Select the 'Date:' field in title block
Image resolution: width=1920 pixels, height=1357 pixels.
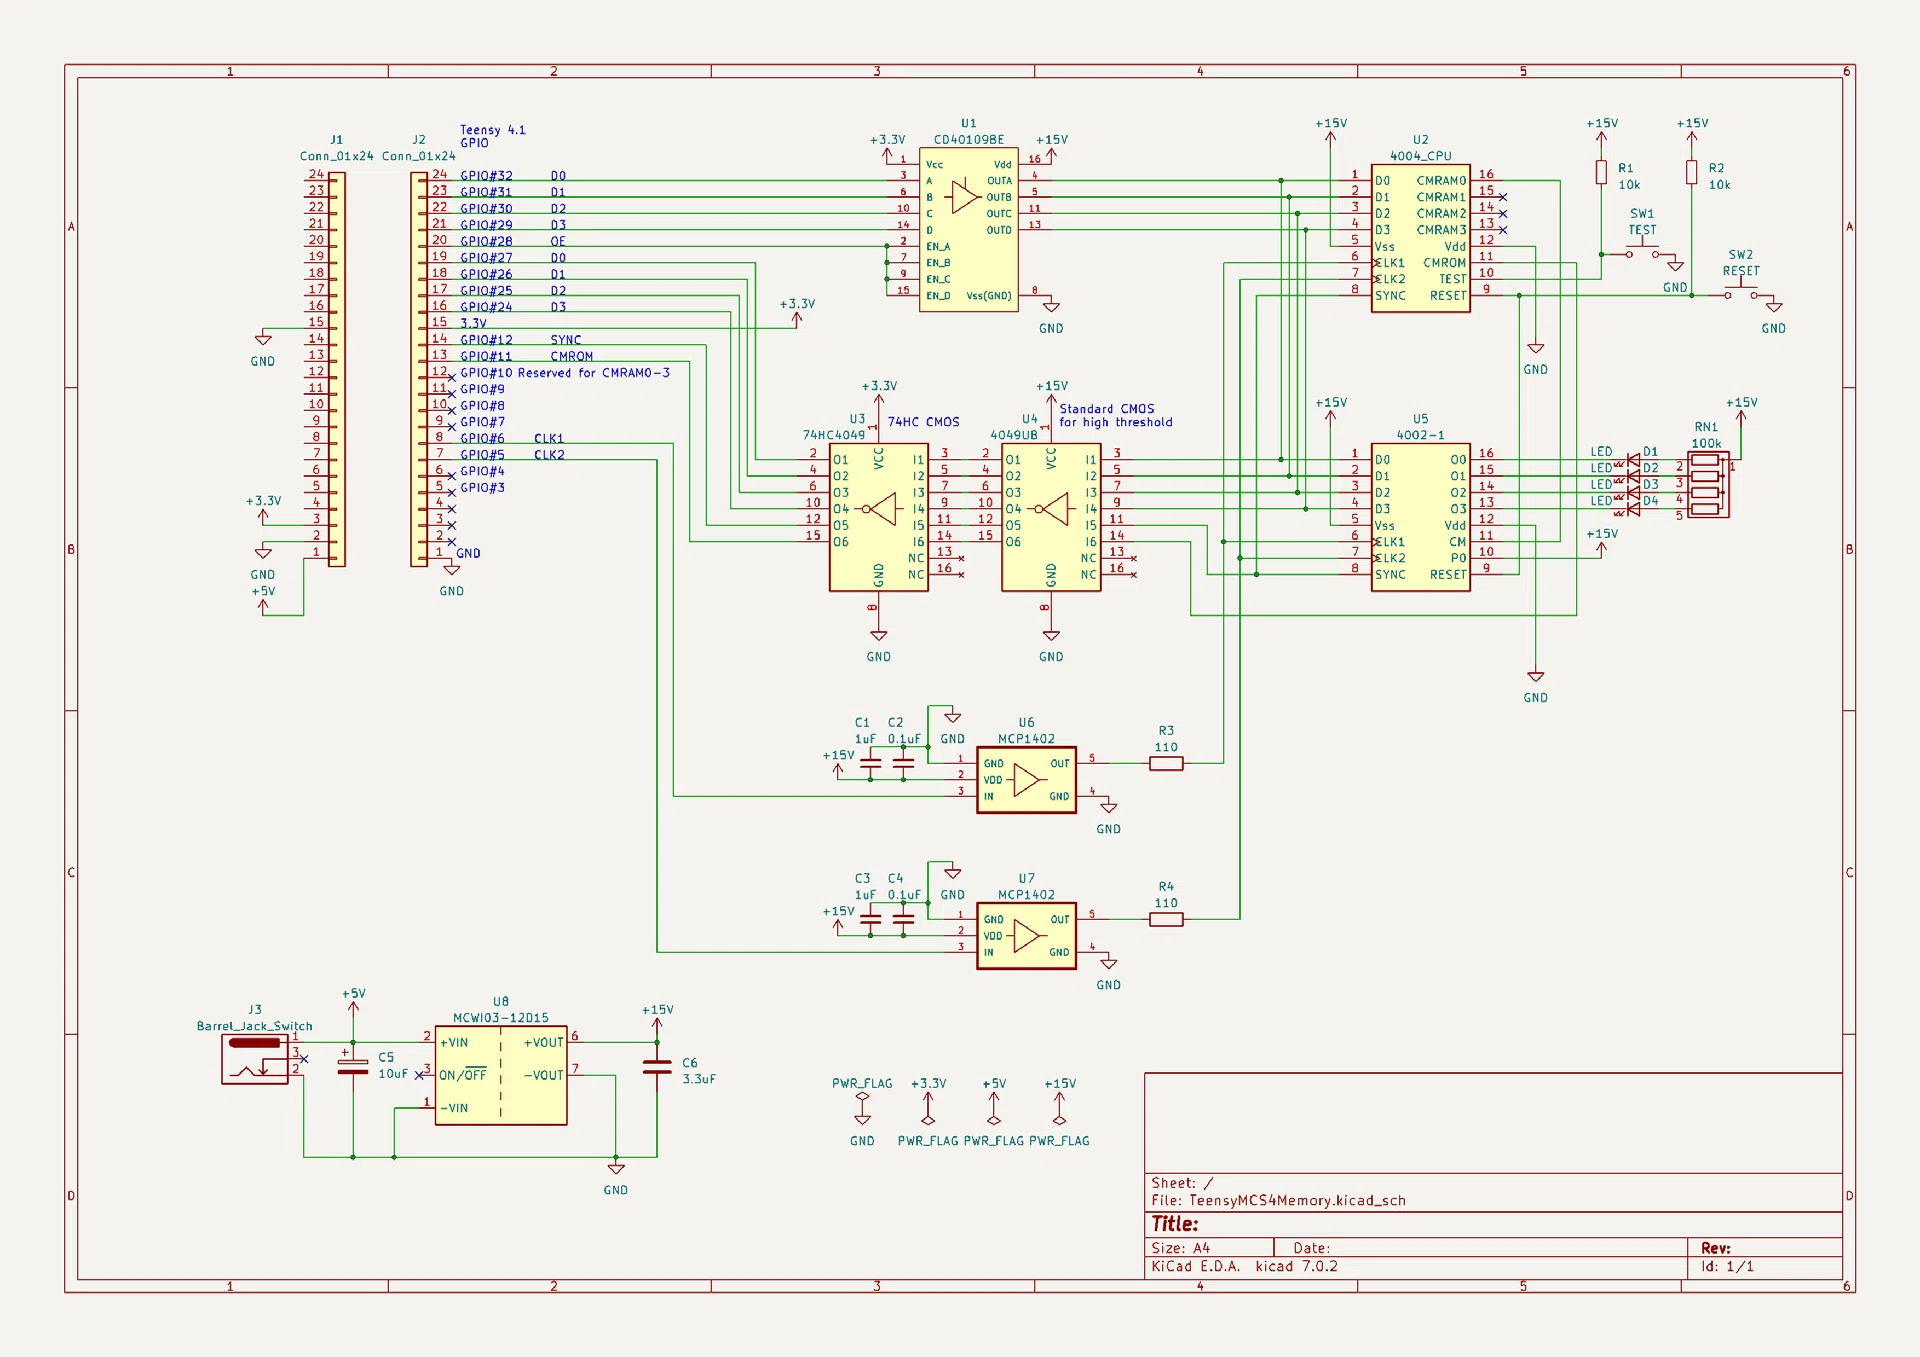click(1311, 1248)
